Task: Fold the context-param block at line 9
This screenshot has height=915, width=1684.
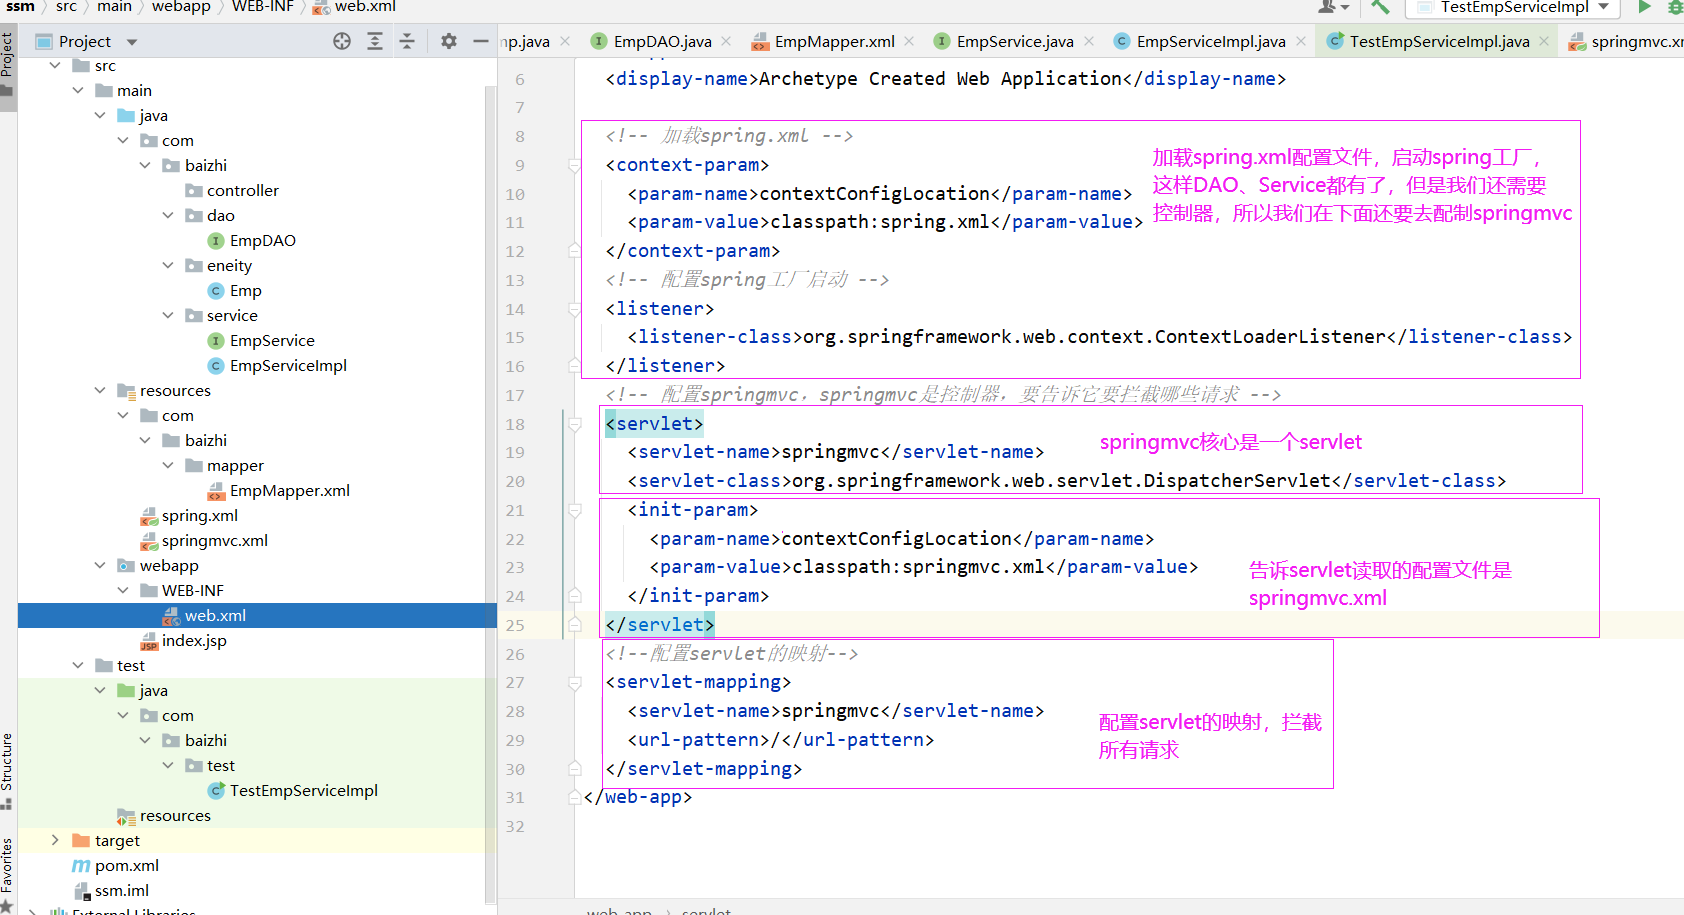Action: tap(575, 165)
